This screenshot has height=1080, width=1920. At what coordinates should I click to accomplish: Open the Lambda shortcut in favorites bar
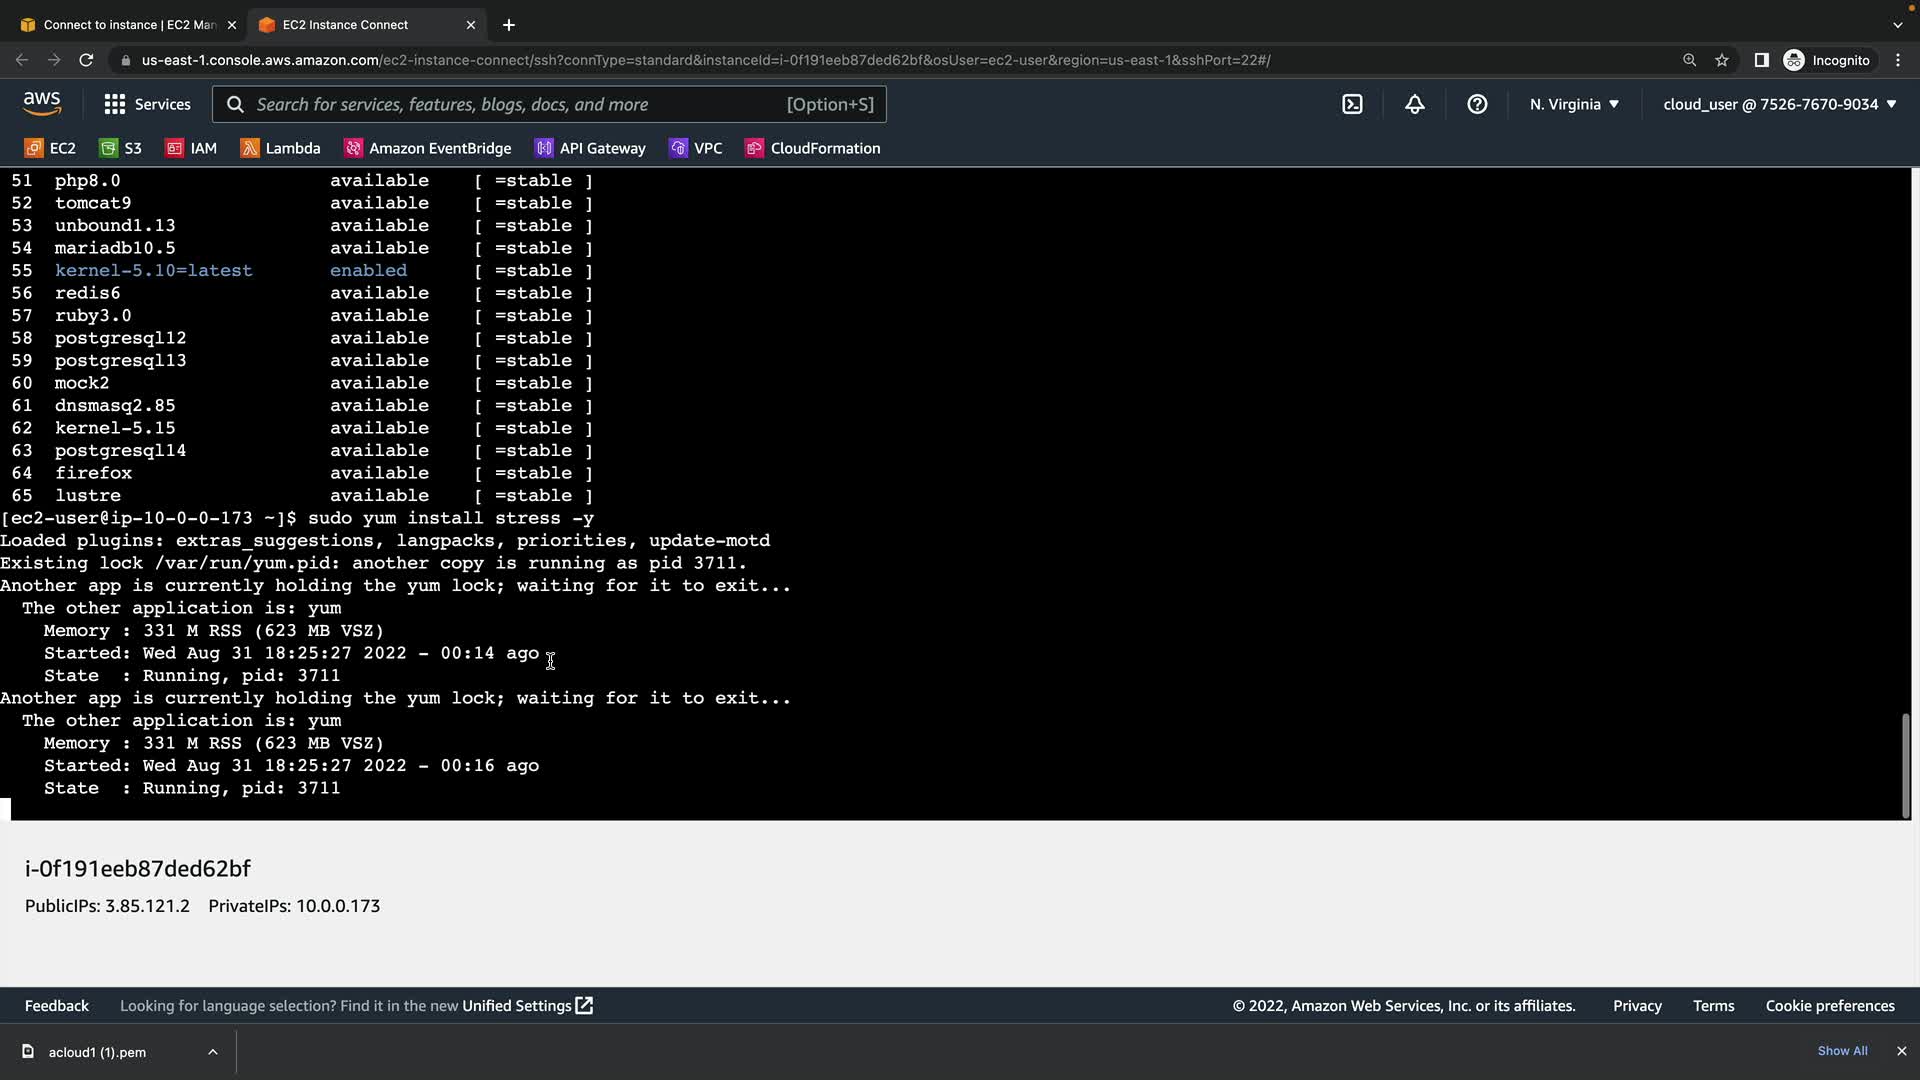(280, 148)
